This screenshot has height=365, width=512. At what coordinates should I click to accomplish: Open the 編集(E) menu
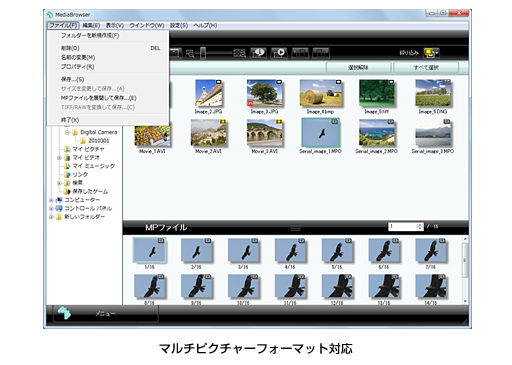[91, 25]
